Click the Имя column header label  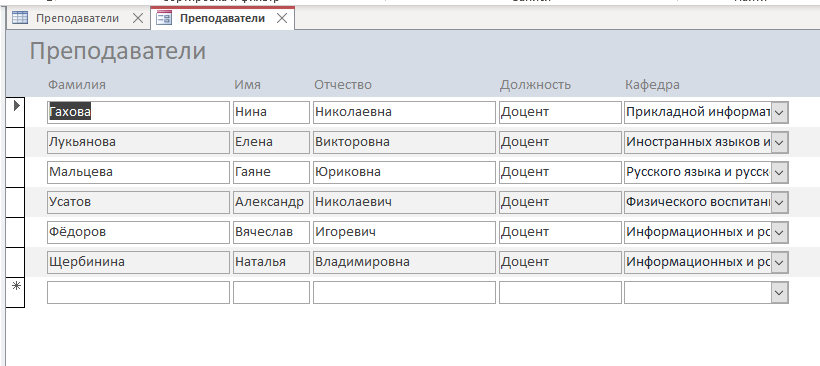(x=247, y=85)
